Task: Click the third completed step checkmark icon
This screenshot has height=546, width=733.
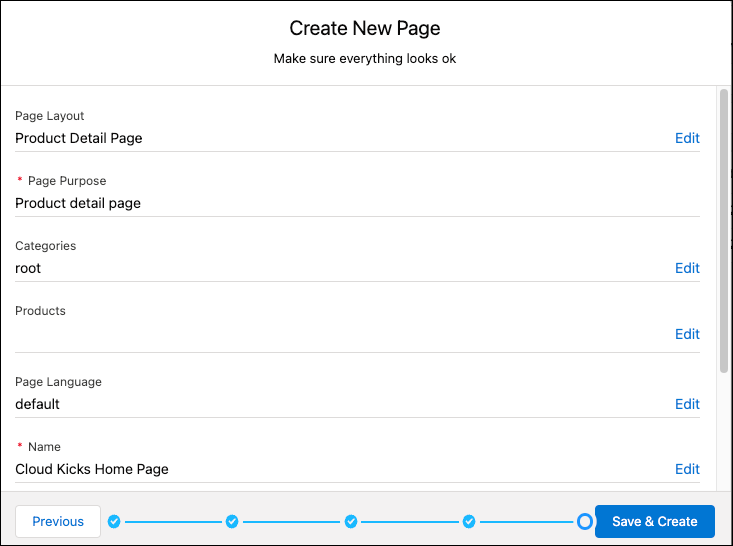Action: click(351, 521)
